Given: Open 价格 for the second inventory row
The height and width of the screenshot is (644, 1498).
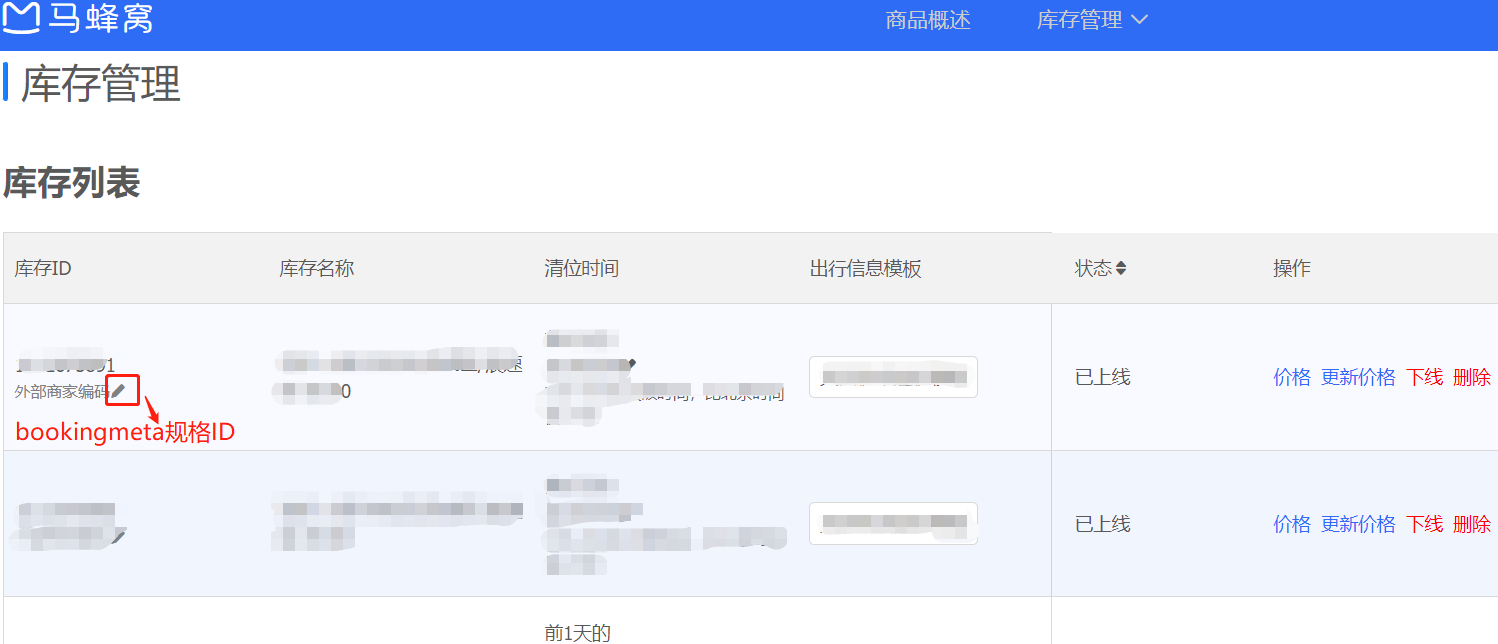Looking at the screenshot, I should pos(1291,524).
